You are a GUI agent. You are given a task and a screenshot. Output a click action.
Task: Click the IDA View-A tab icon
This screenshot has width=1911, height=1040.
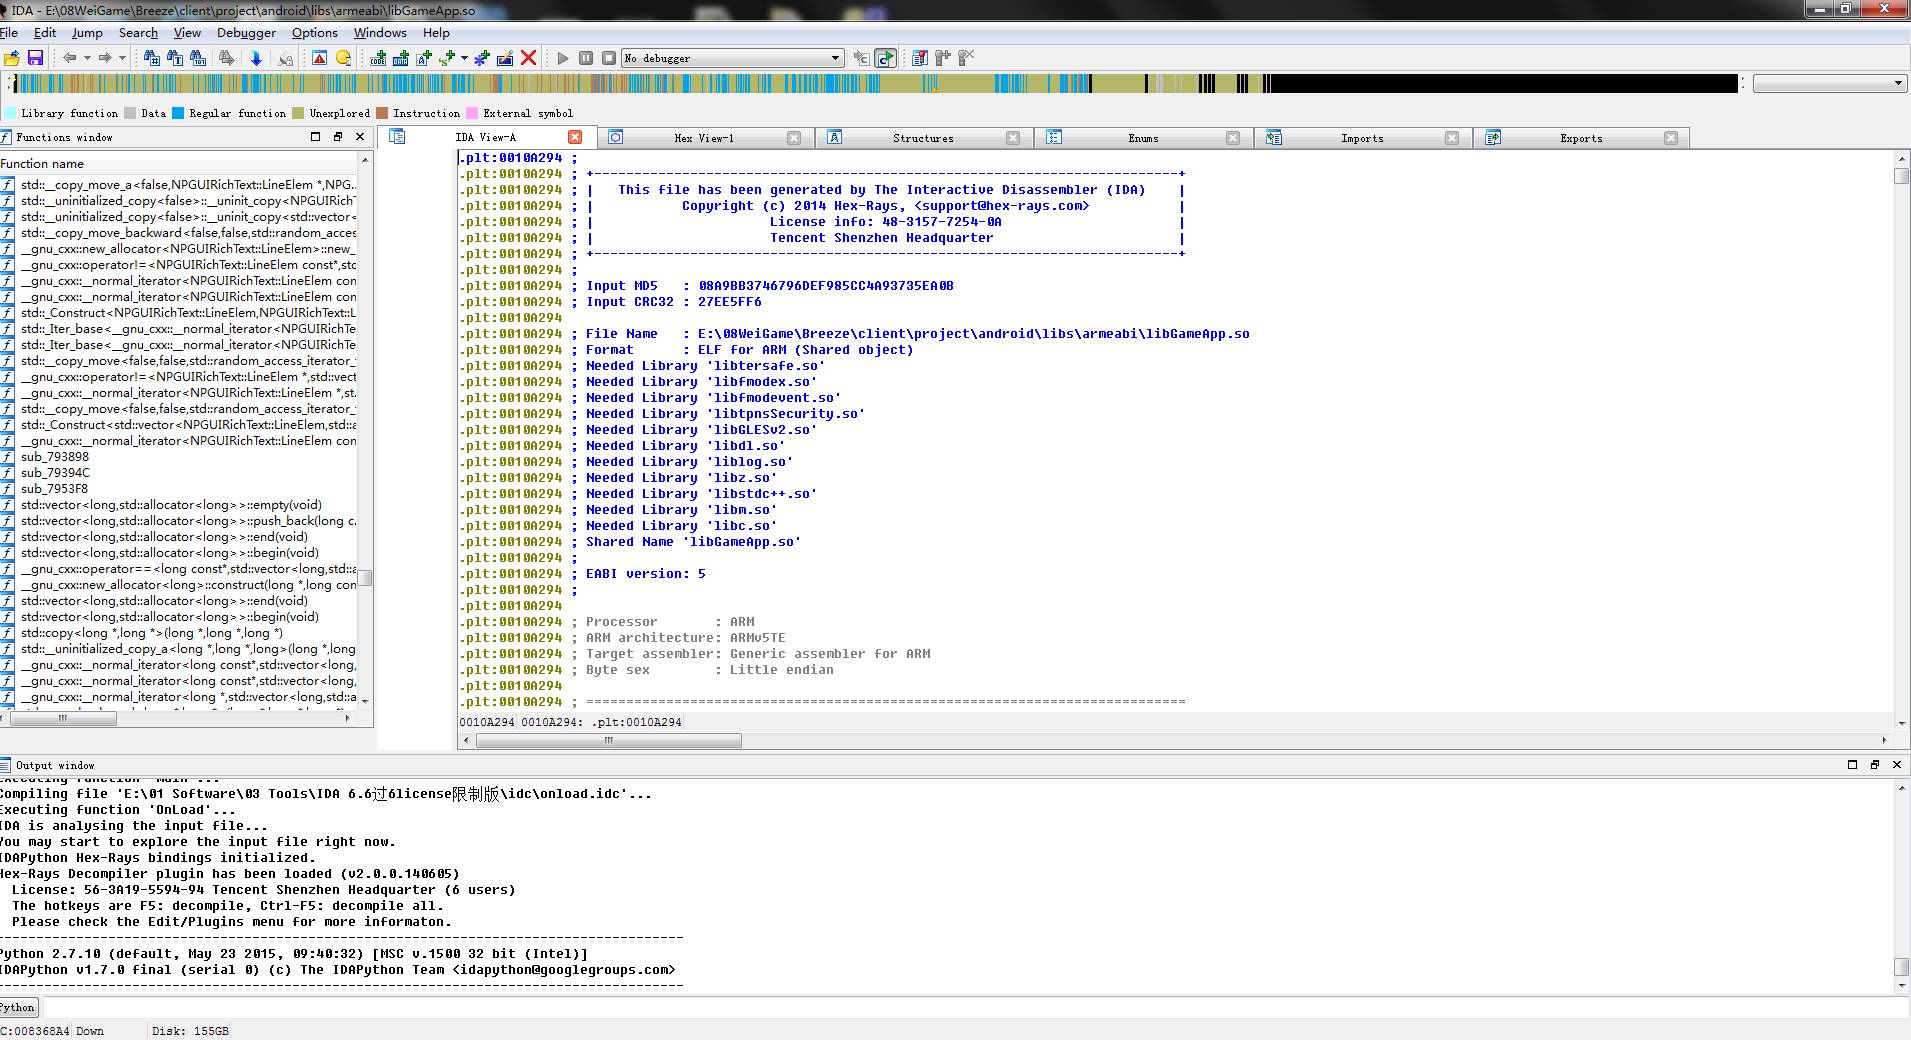pyautogui.click(x=397, y=137)
